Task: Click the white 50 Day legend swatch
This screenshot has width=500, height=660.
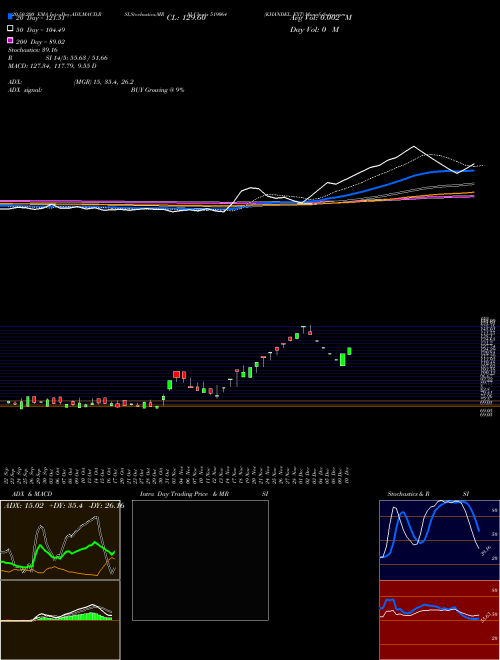Action: pos(11,29)
